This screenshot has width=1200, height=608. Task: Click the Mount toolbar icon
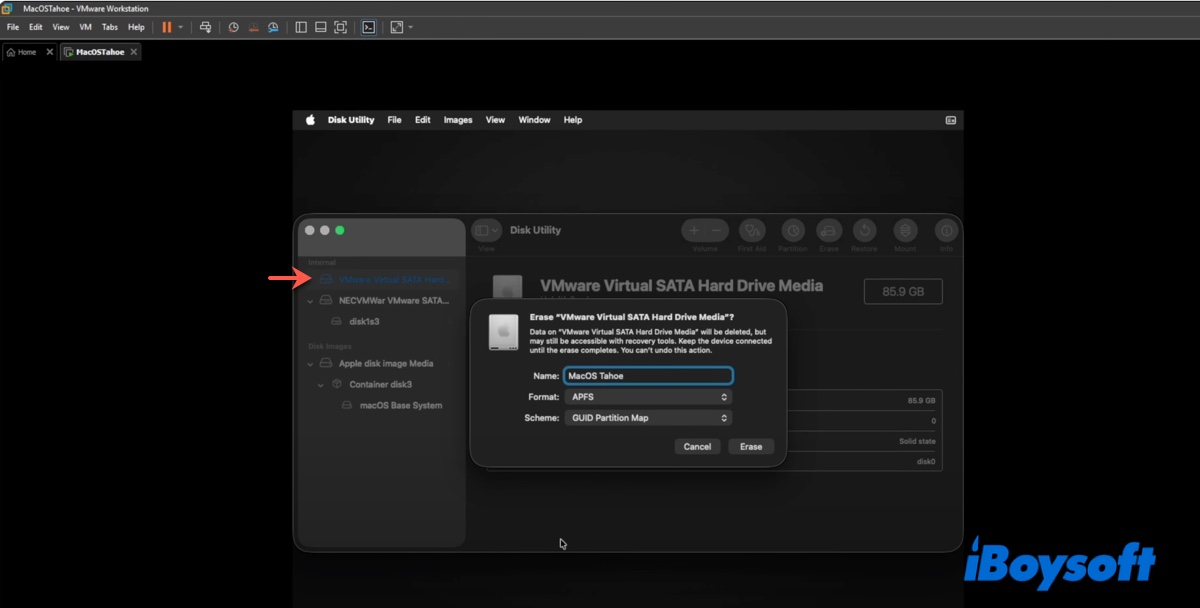click(905, 231)
